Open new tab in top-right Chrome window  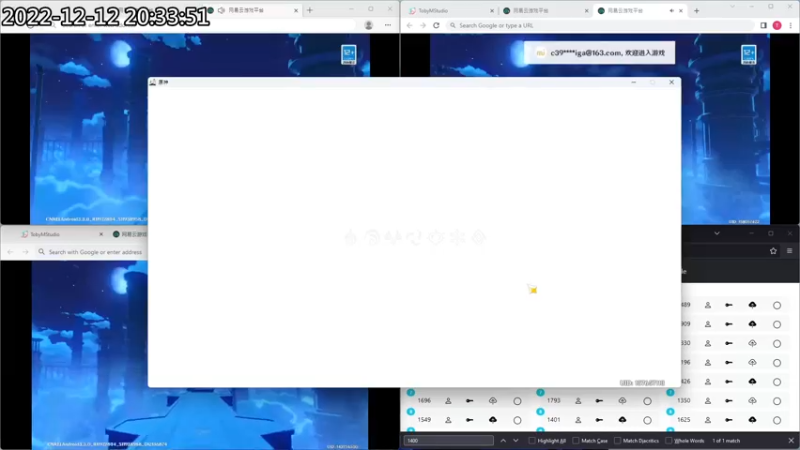point(696,11)
